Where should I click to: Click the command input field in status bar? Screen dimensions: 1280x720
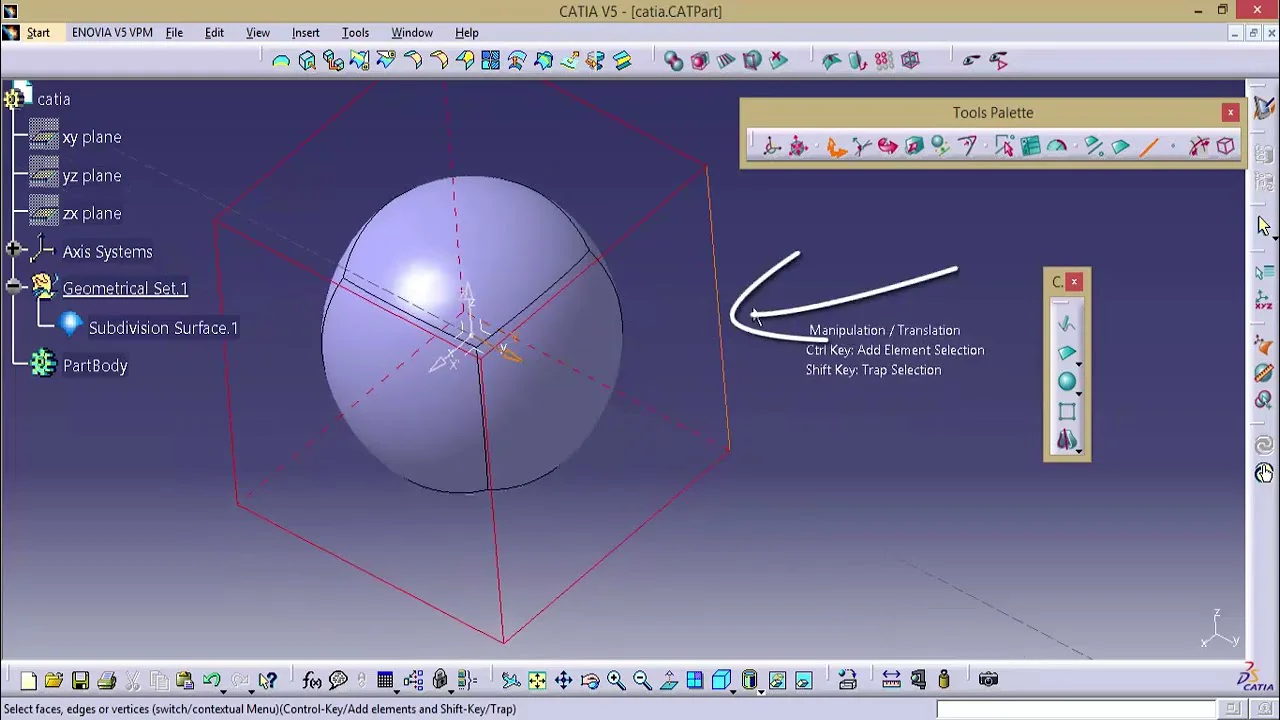(x=1076, y=709)
